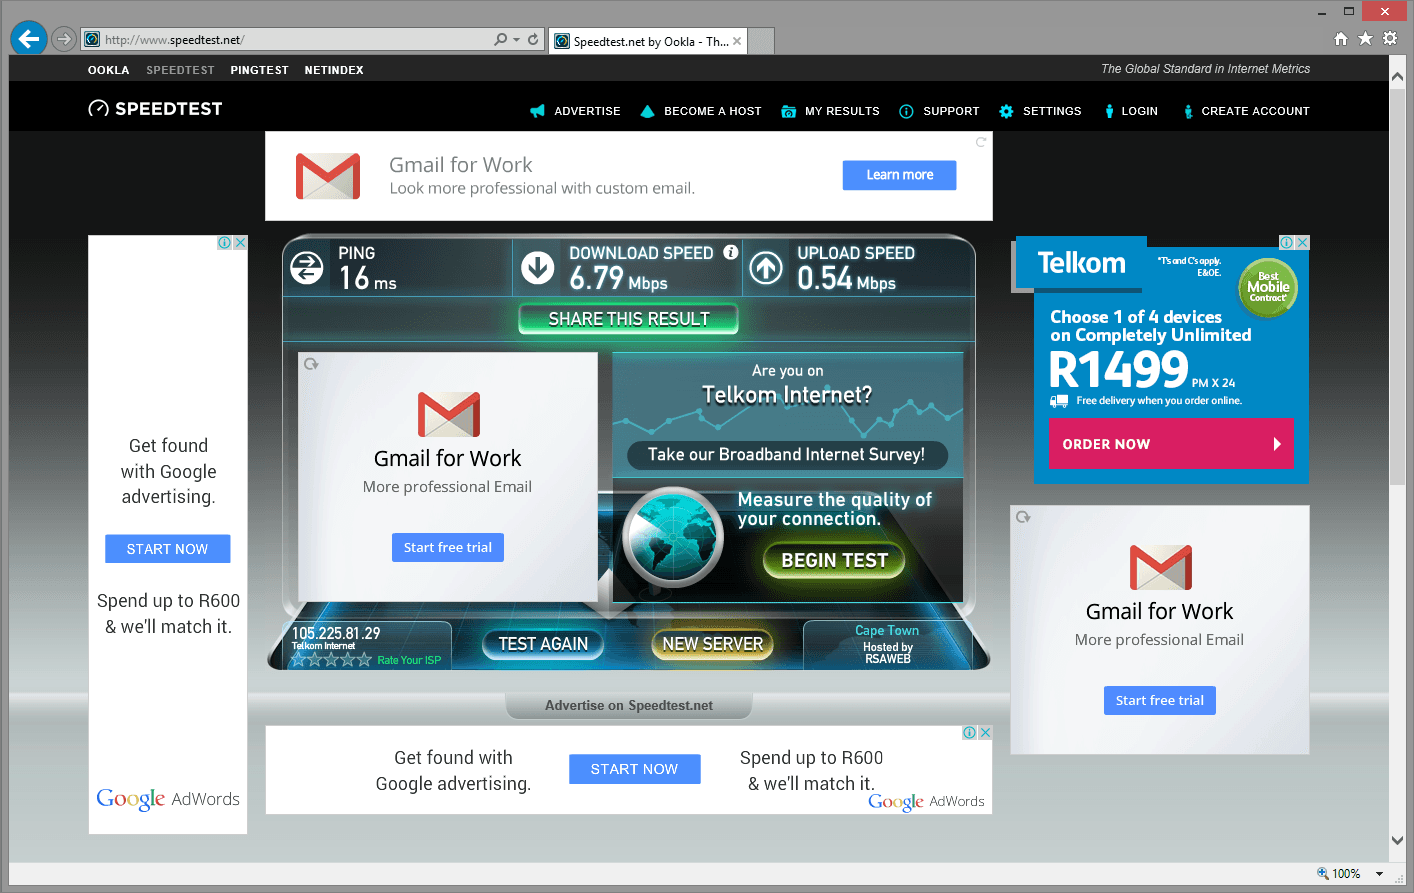This screenshot has height=893, width=1414.
Task: Open the browser Home icon
Action: coord(1341,39)
